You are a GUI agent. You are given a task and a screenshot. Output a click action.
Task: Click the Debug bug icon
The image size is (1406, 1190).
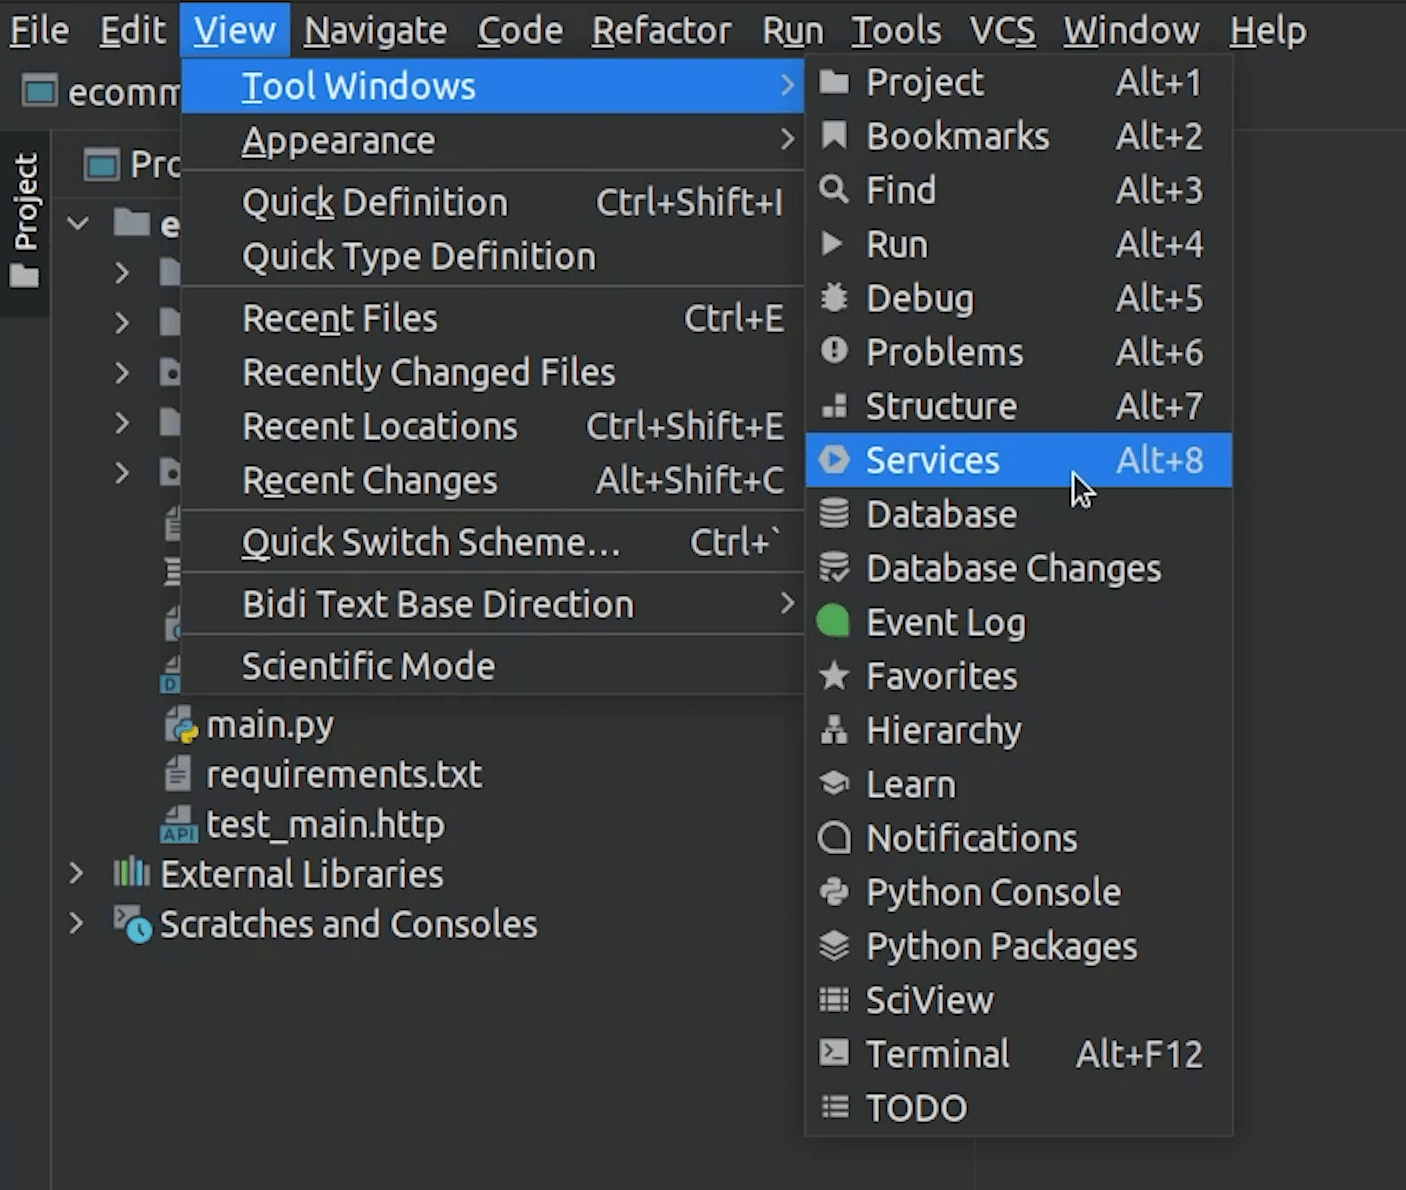[x=834, y=298]
